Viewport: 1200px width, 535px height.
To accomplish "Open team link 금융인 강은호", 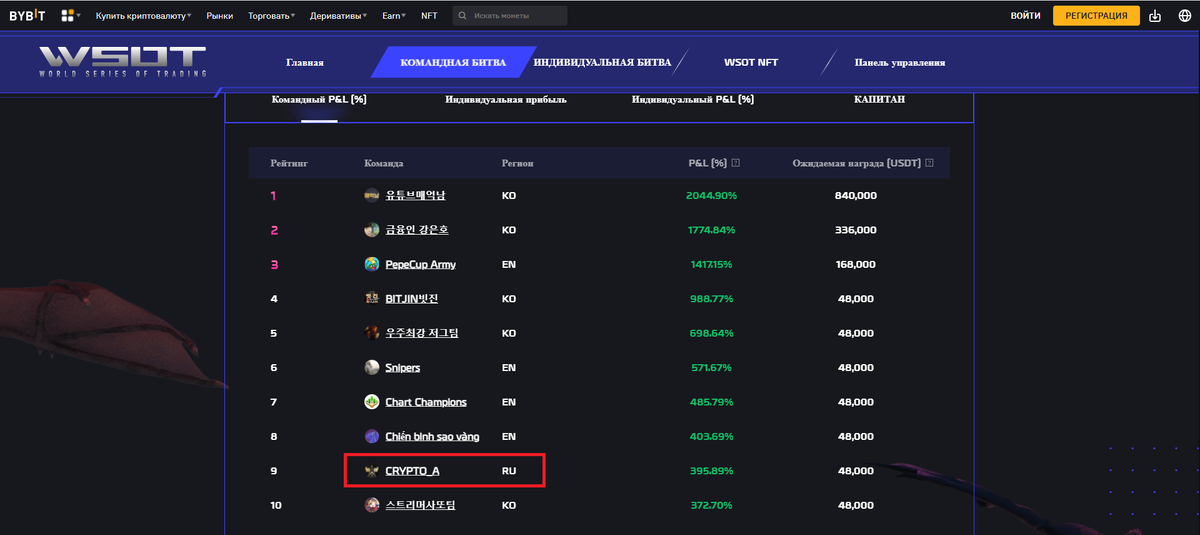I will click(417, 230).
